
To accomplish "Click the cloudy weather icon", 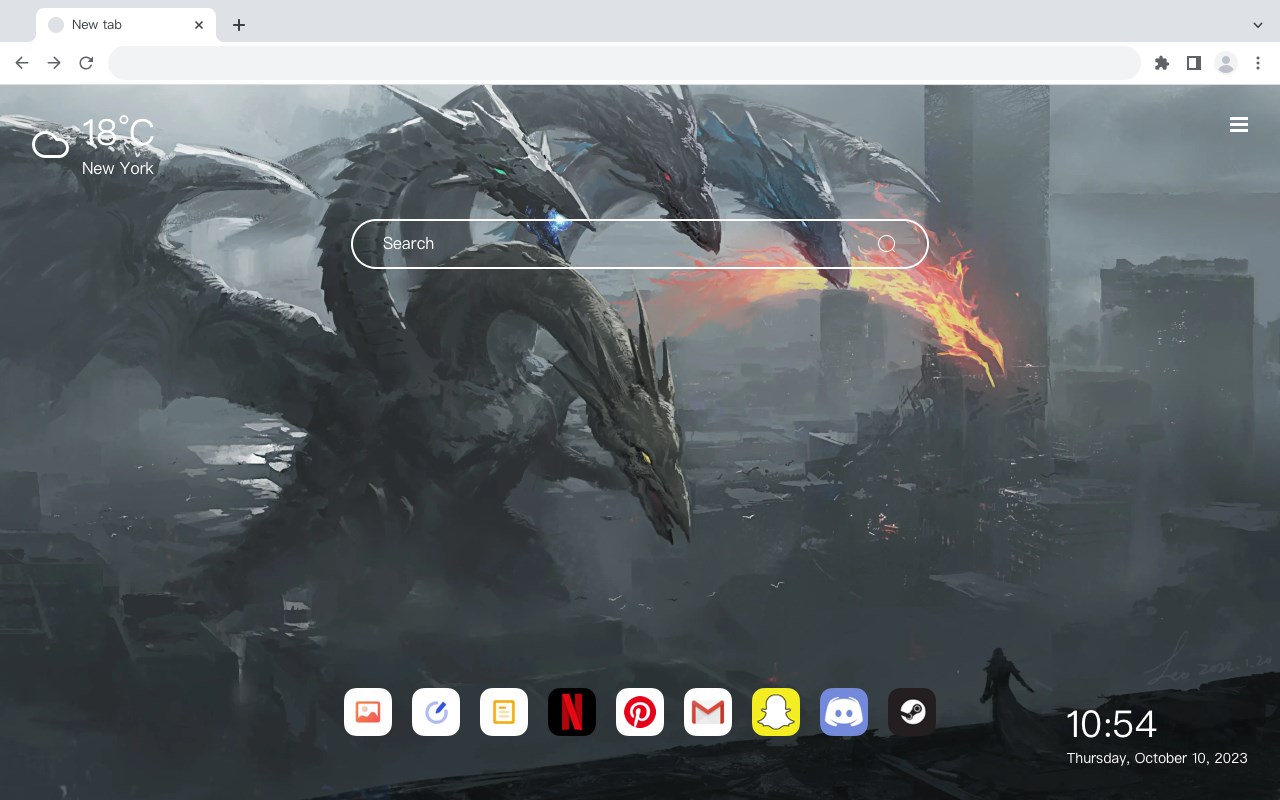I will tap(51, 143).
